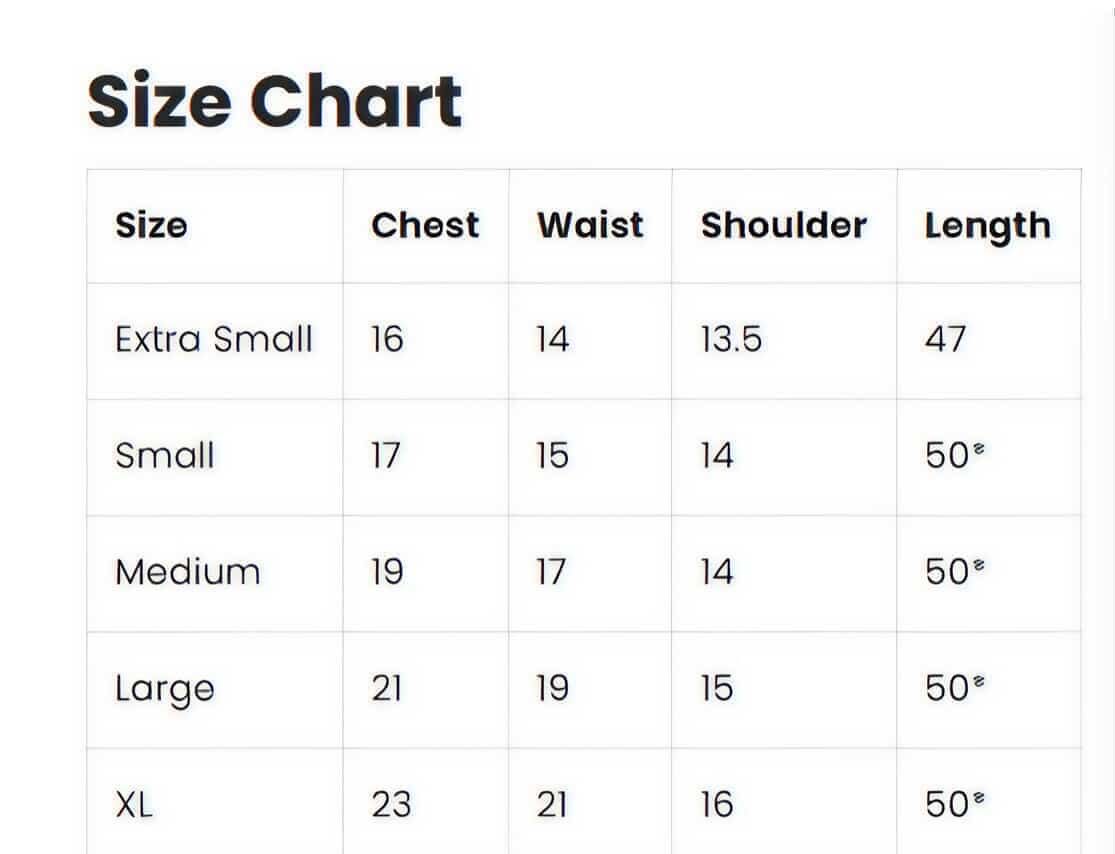This screenshot has width=1115, height=854.
Task: Select the Shoulder column header
Action: [x=783, y=225]
